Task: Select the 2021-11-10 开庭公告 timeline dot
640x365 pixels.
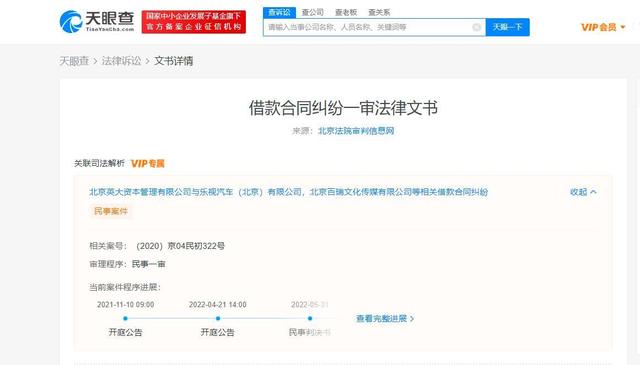Action: coord(125,318)
